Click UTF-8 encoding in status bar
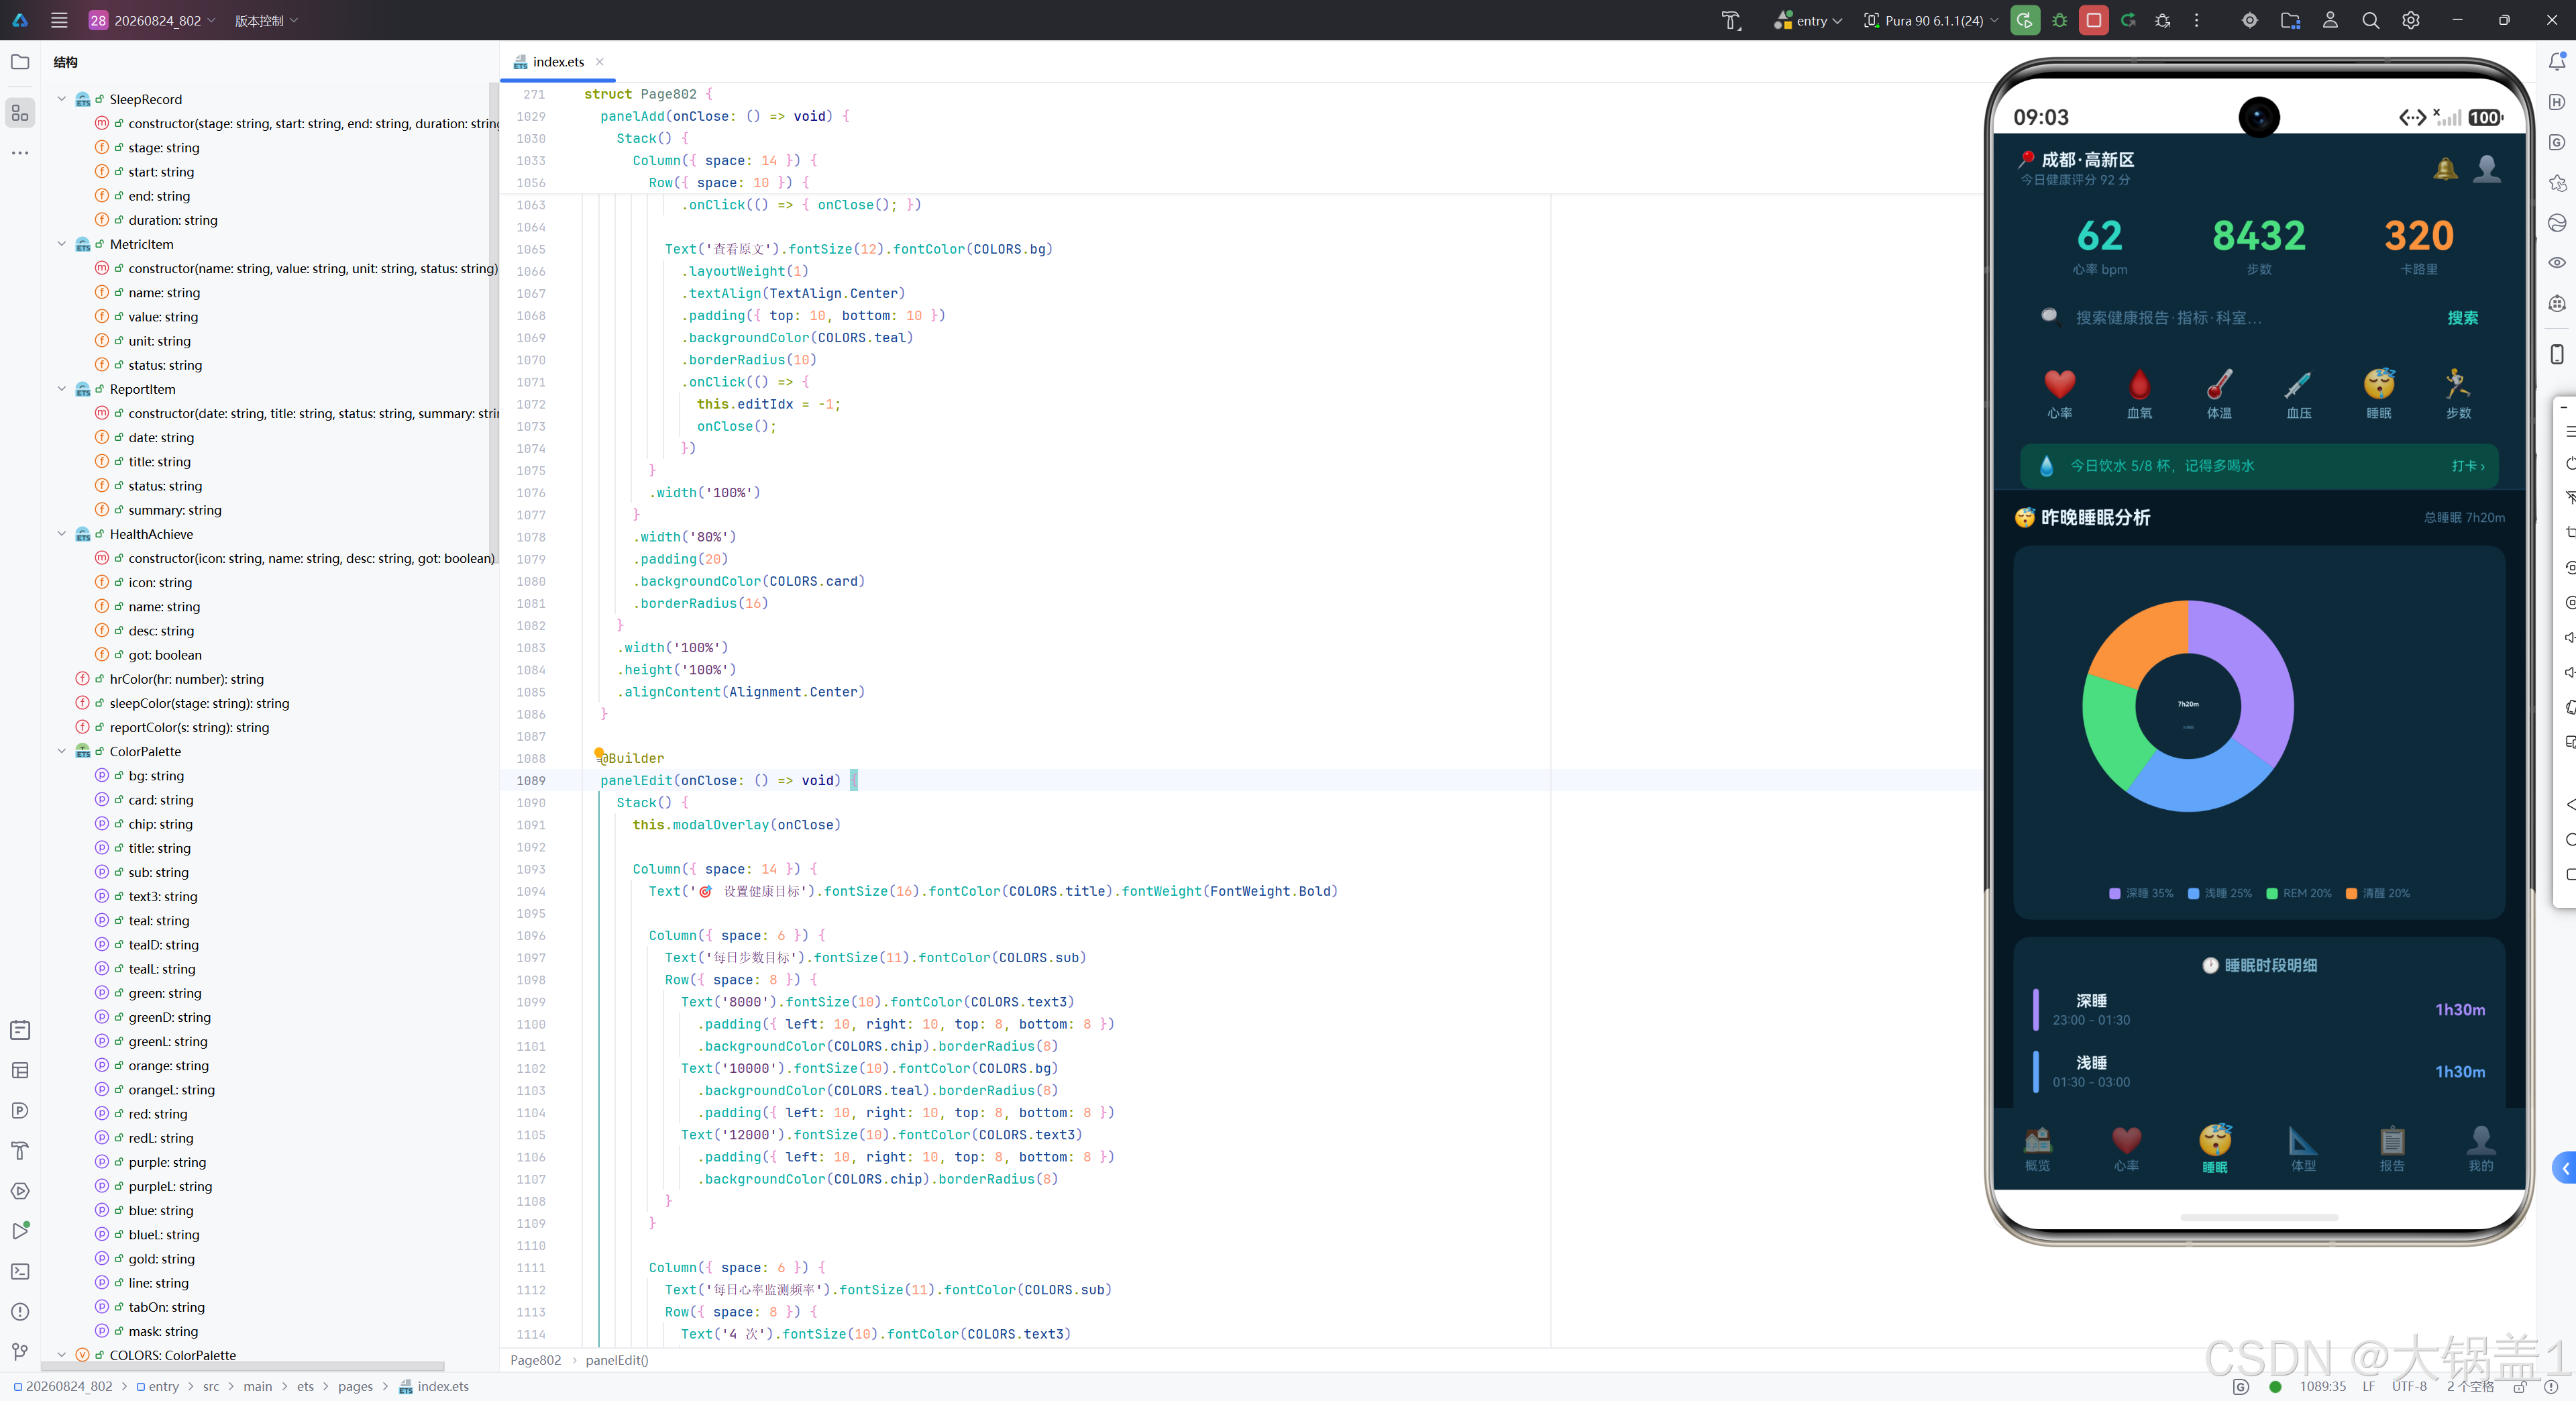This screenshot has width=2576, height=1401. (2408, 1386)
